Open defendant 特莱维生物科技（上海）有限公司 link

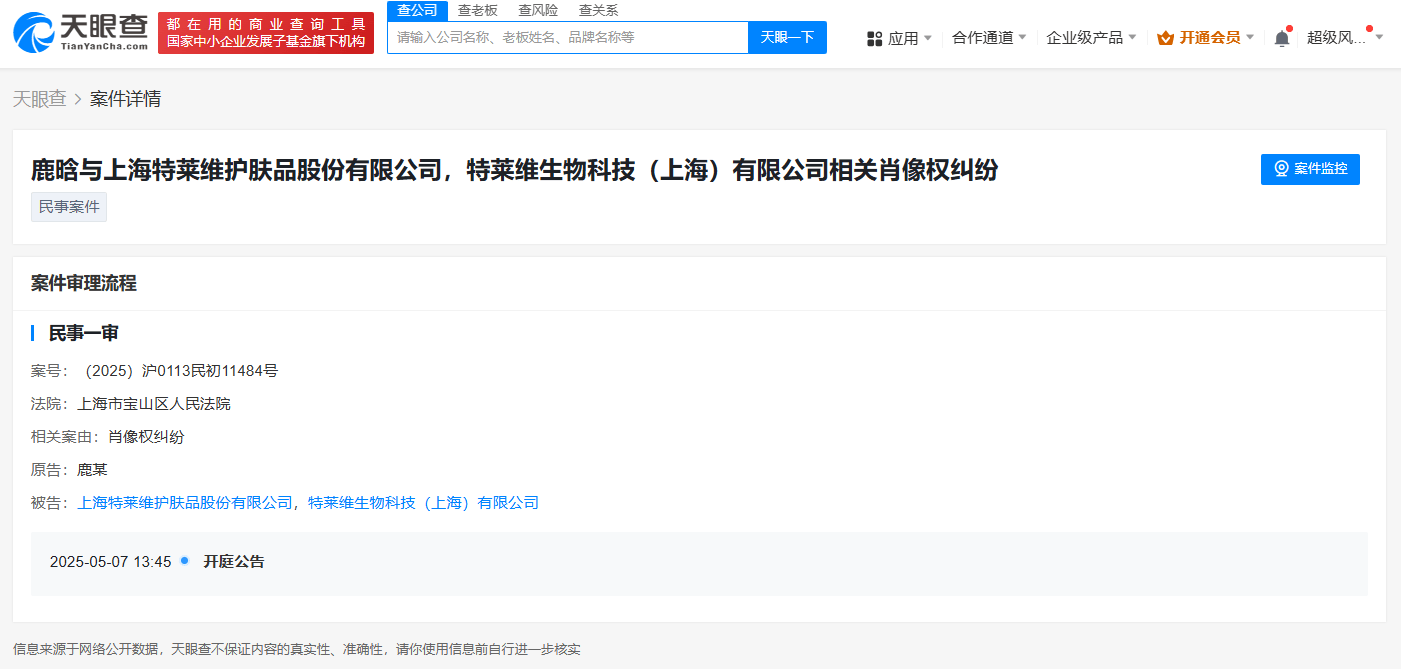point(423,502)
